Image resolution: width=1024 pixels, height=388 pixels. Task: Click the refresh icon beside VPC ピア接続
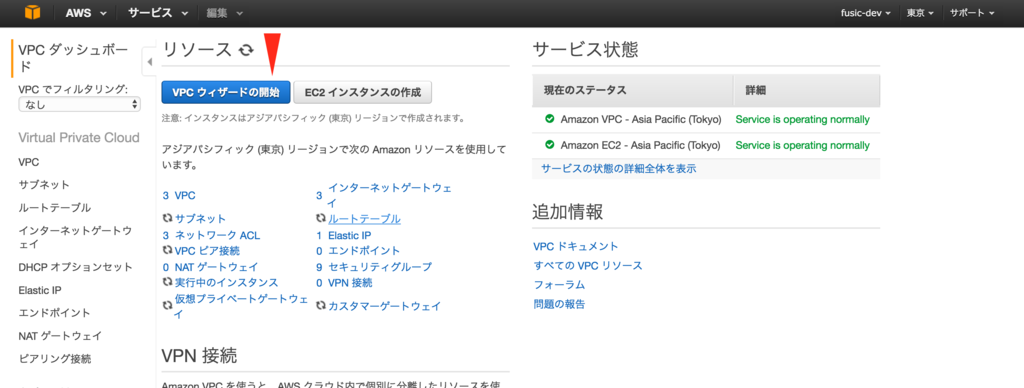[167, 250]
